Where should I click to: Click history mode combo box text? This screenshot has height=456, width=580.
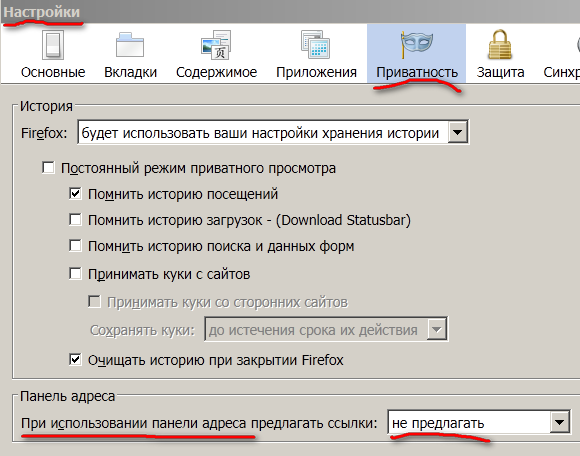click(260, 132)
